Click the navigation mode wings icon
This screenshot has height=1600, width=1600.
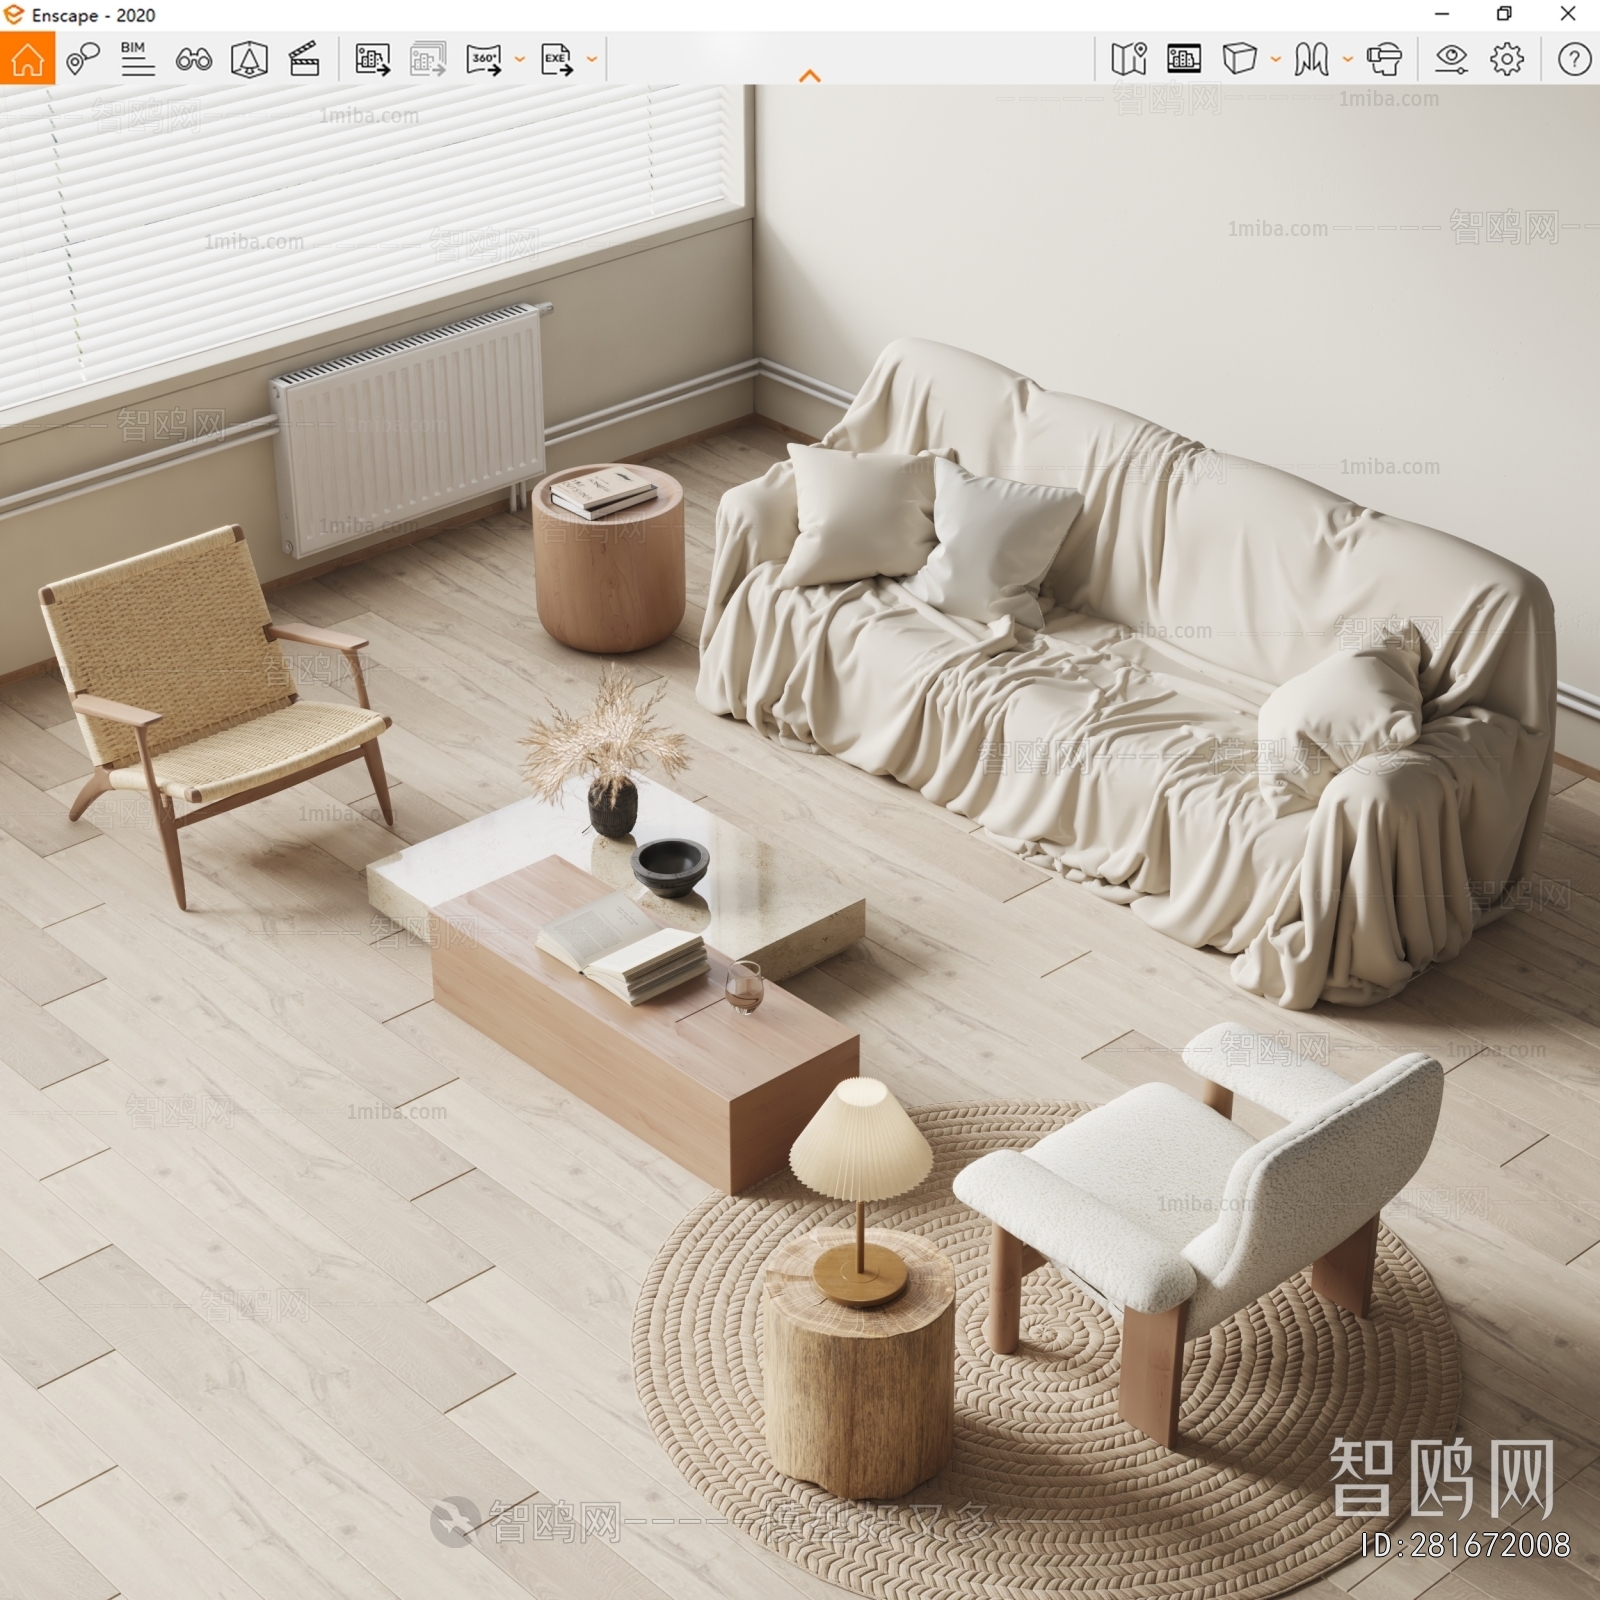[1311, 60]
